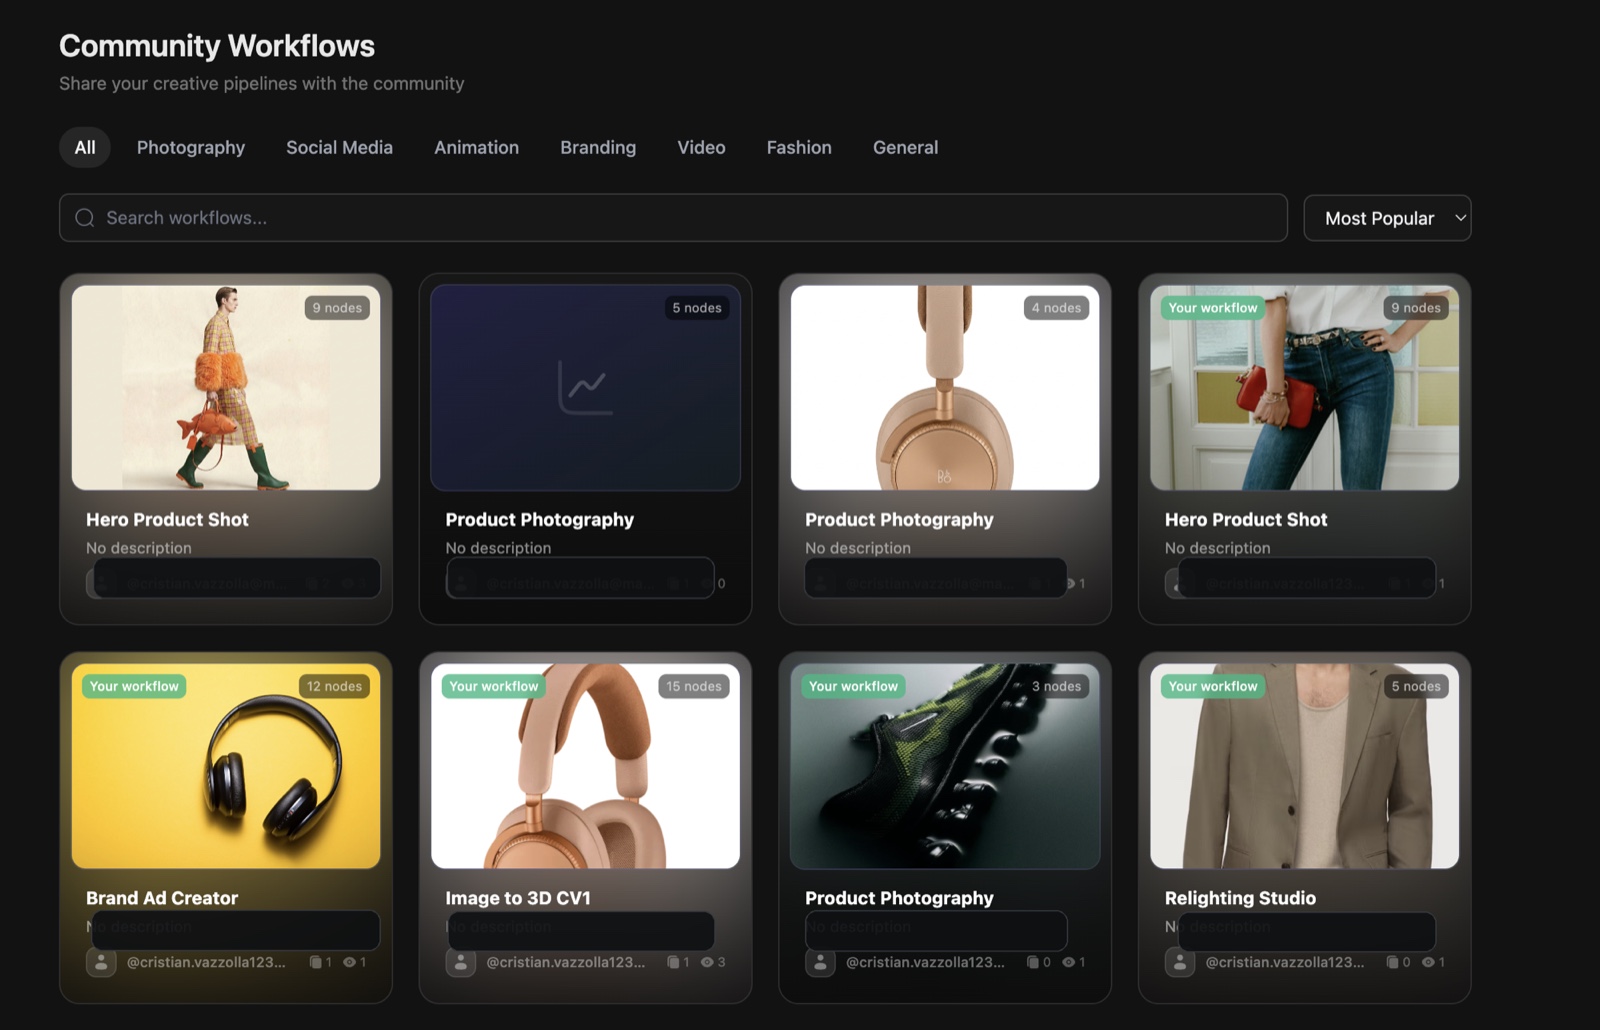Viewport: 1600px width, 1030px height.
Task: Click author avatar icon on Brand Ad Creator card
Action: click(101, 962)
